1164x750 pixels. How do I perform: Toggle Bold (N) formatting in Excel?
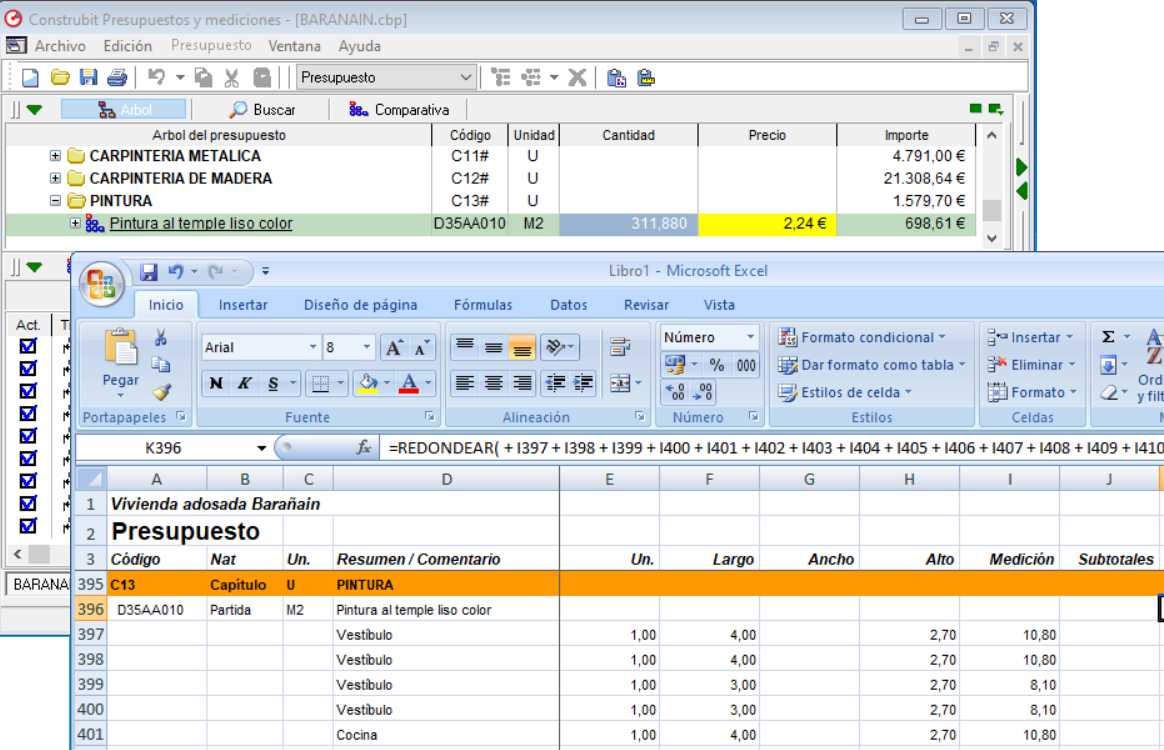coord(216,383)
